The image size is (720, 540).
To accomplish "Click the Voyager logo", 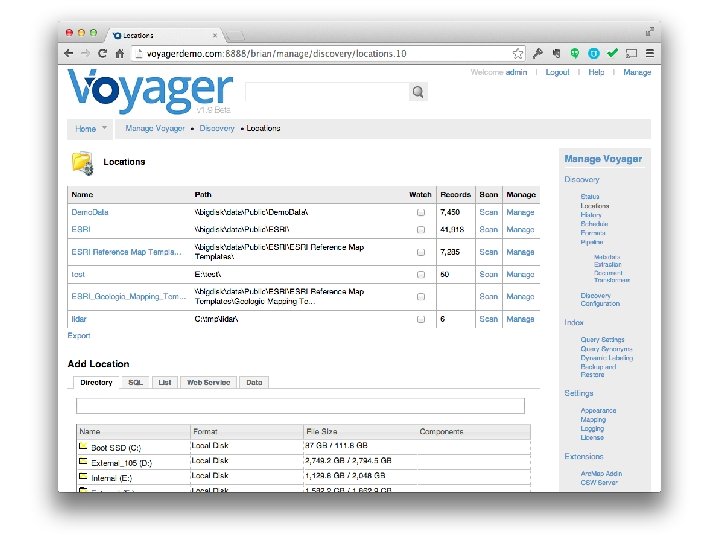I will point(150,91).
